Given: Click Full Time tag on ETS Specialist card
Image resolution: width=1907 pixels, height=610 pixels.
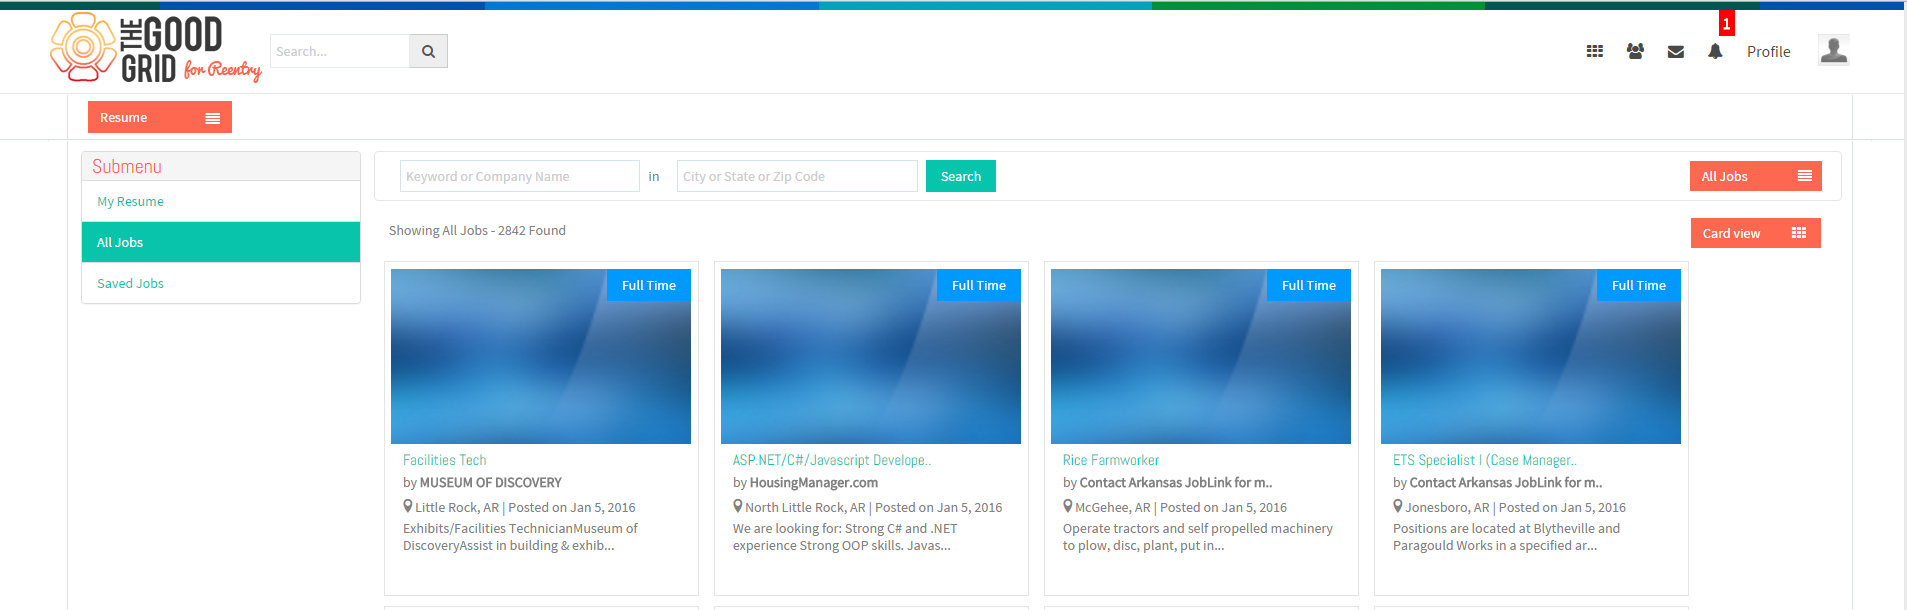Looking at the screenshot, I should (1639, 285).
